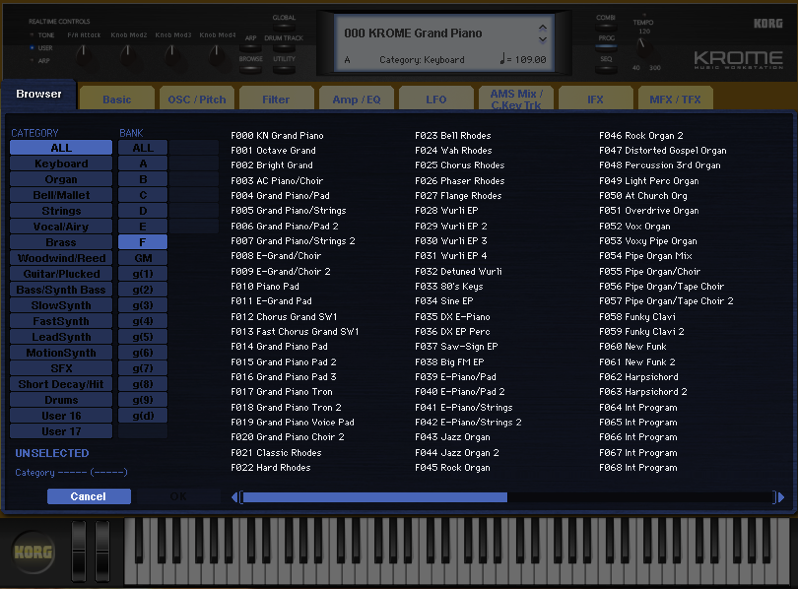Viewport: 798px width, 589px height.
Task: Open the Browser tab
Action: [39, 94]
